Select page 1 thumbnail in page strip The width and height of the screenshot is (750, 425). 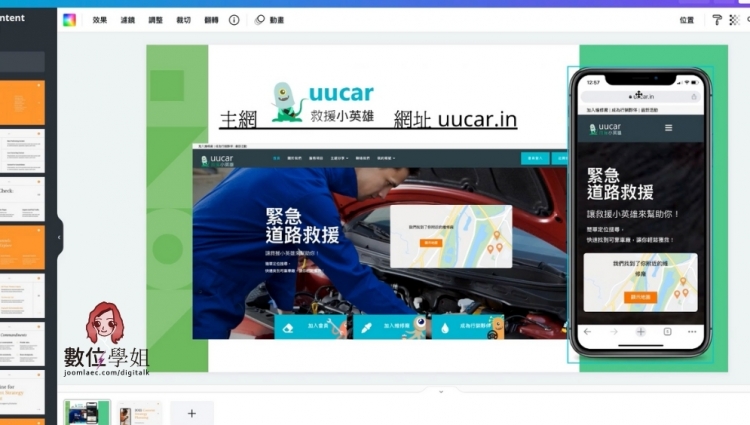[87, 413]
